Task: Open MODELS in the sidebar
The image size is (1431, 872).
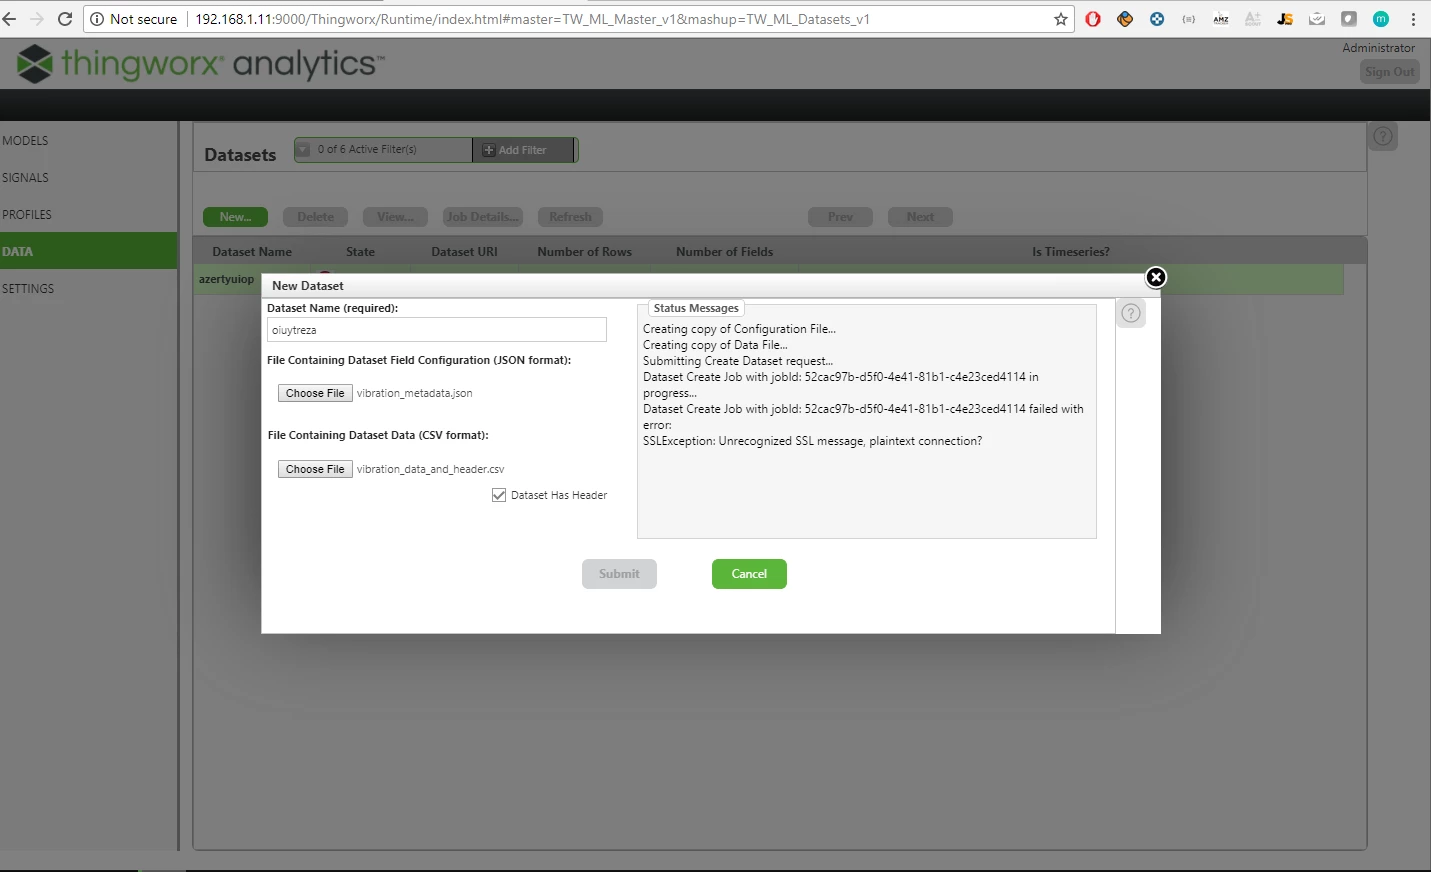Action: tap(25, 141)
